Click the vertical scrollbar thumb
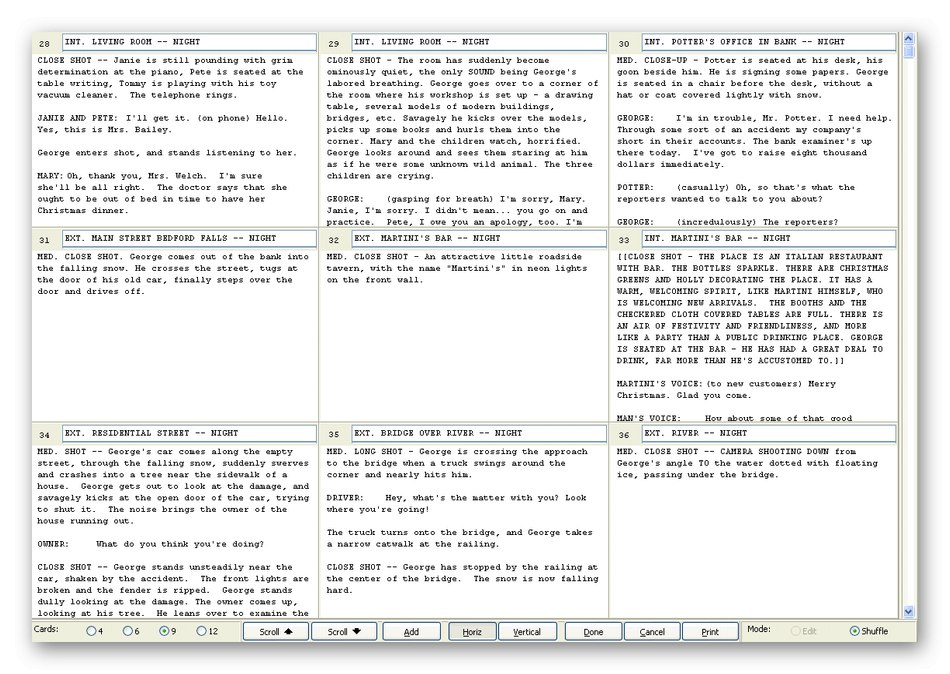The height and width of the screenshot is (674, 950). point(908,51)
